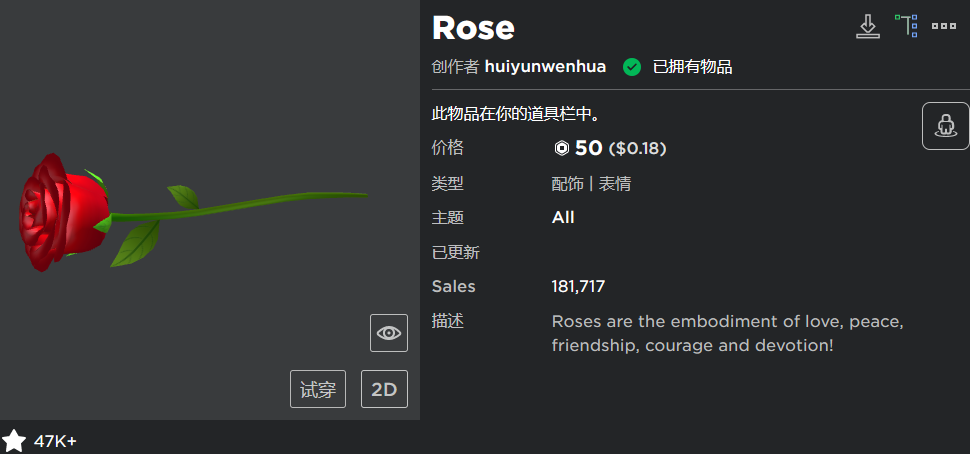Click the avatar wear button

[945, 126]
